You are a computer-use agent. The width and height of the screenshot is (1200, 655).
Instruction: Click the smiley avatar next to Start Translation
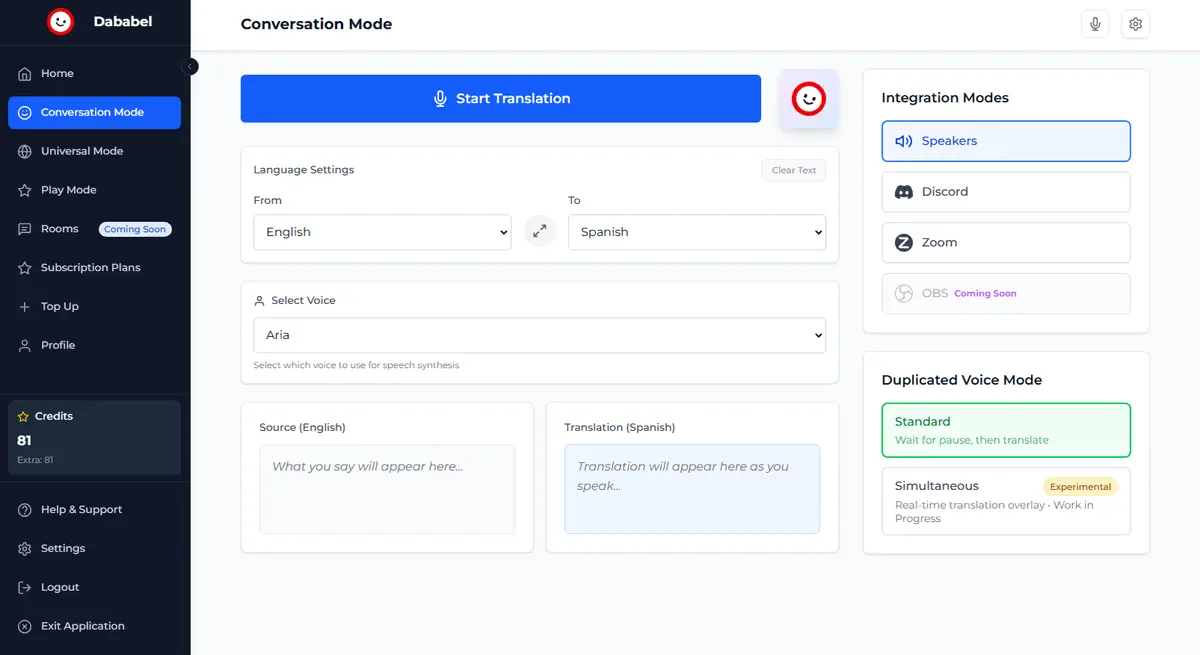(x=809, y=98)
